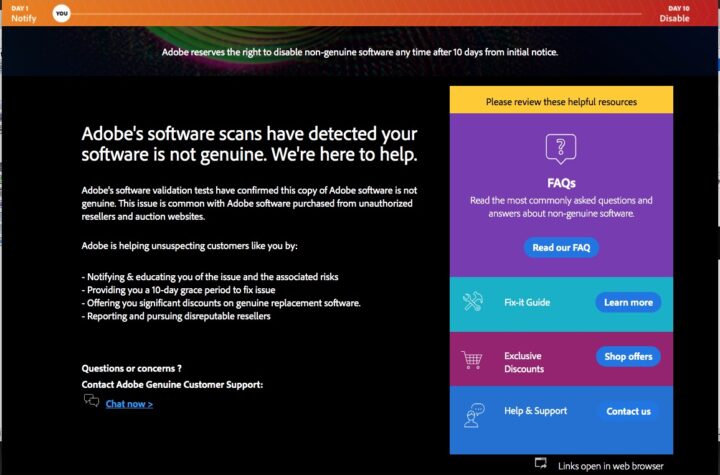The width and height of the screenshot is (720, 475).
Task: Click the 'Links open in web browser' text
Action: (x=610, y=466)
